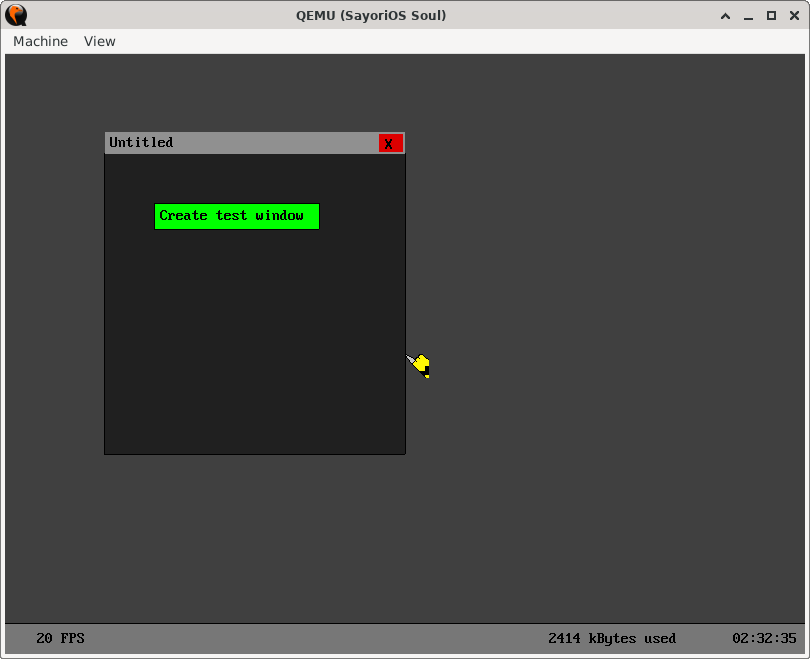The width and height of the screenshot is (810, 659).
Task: Click the bottom edge of the Untitled window
Action: coord(254,453)
